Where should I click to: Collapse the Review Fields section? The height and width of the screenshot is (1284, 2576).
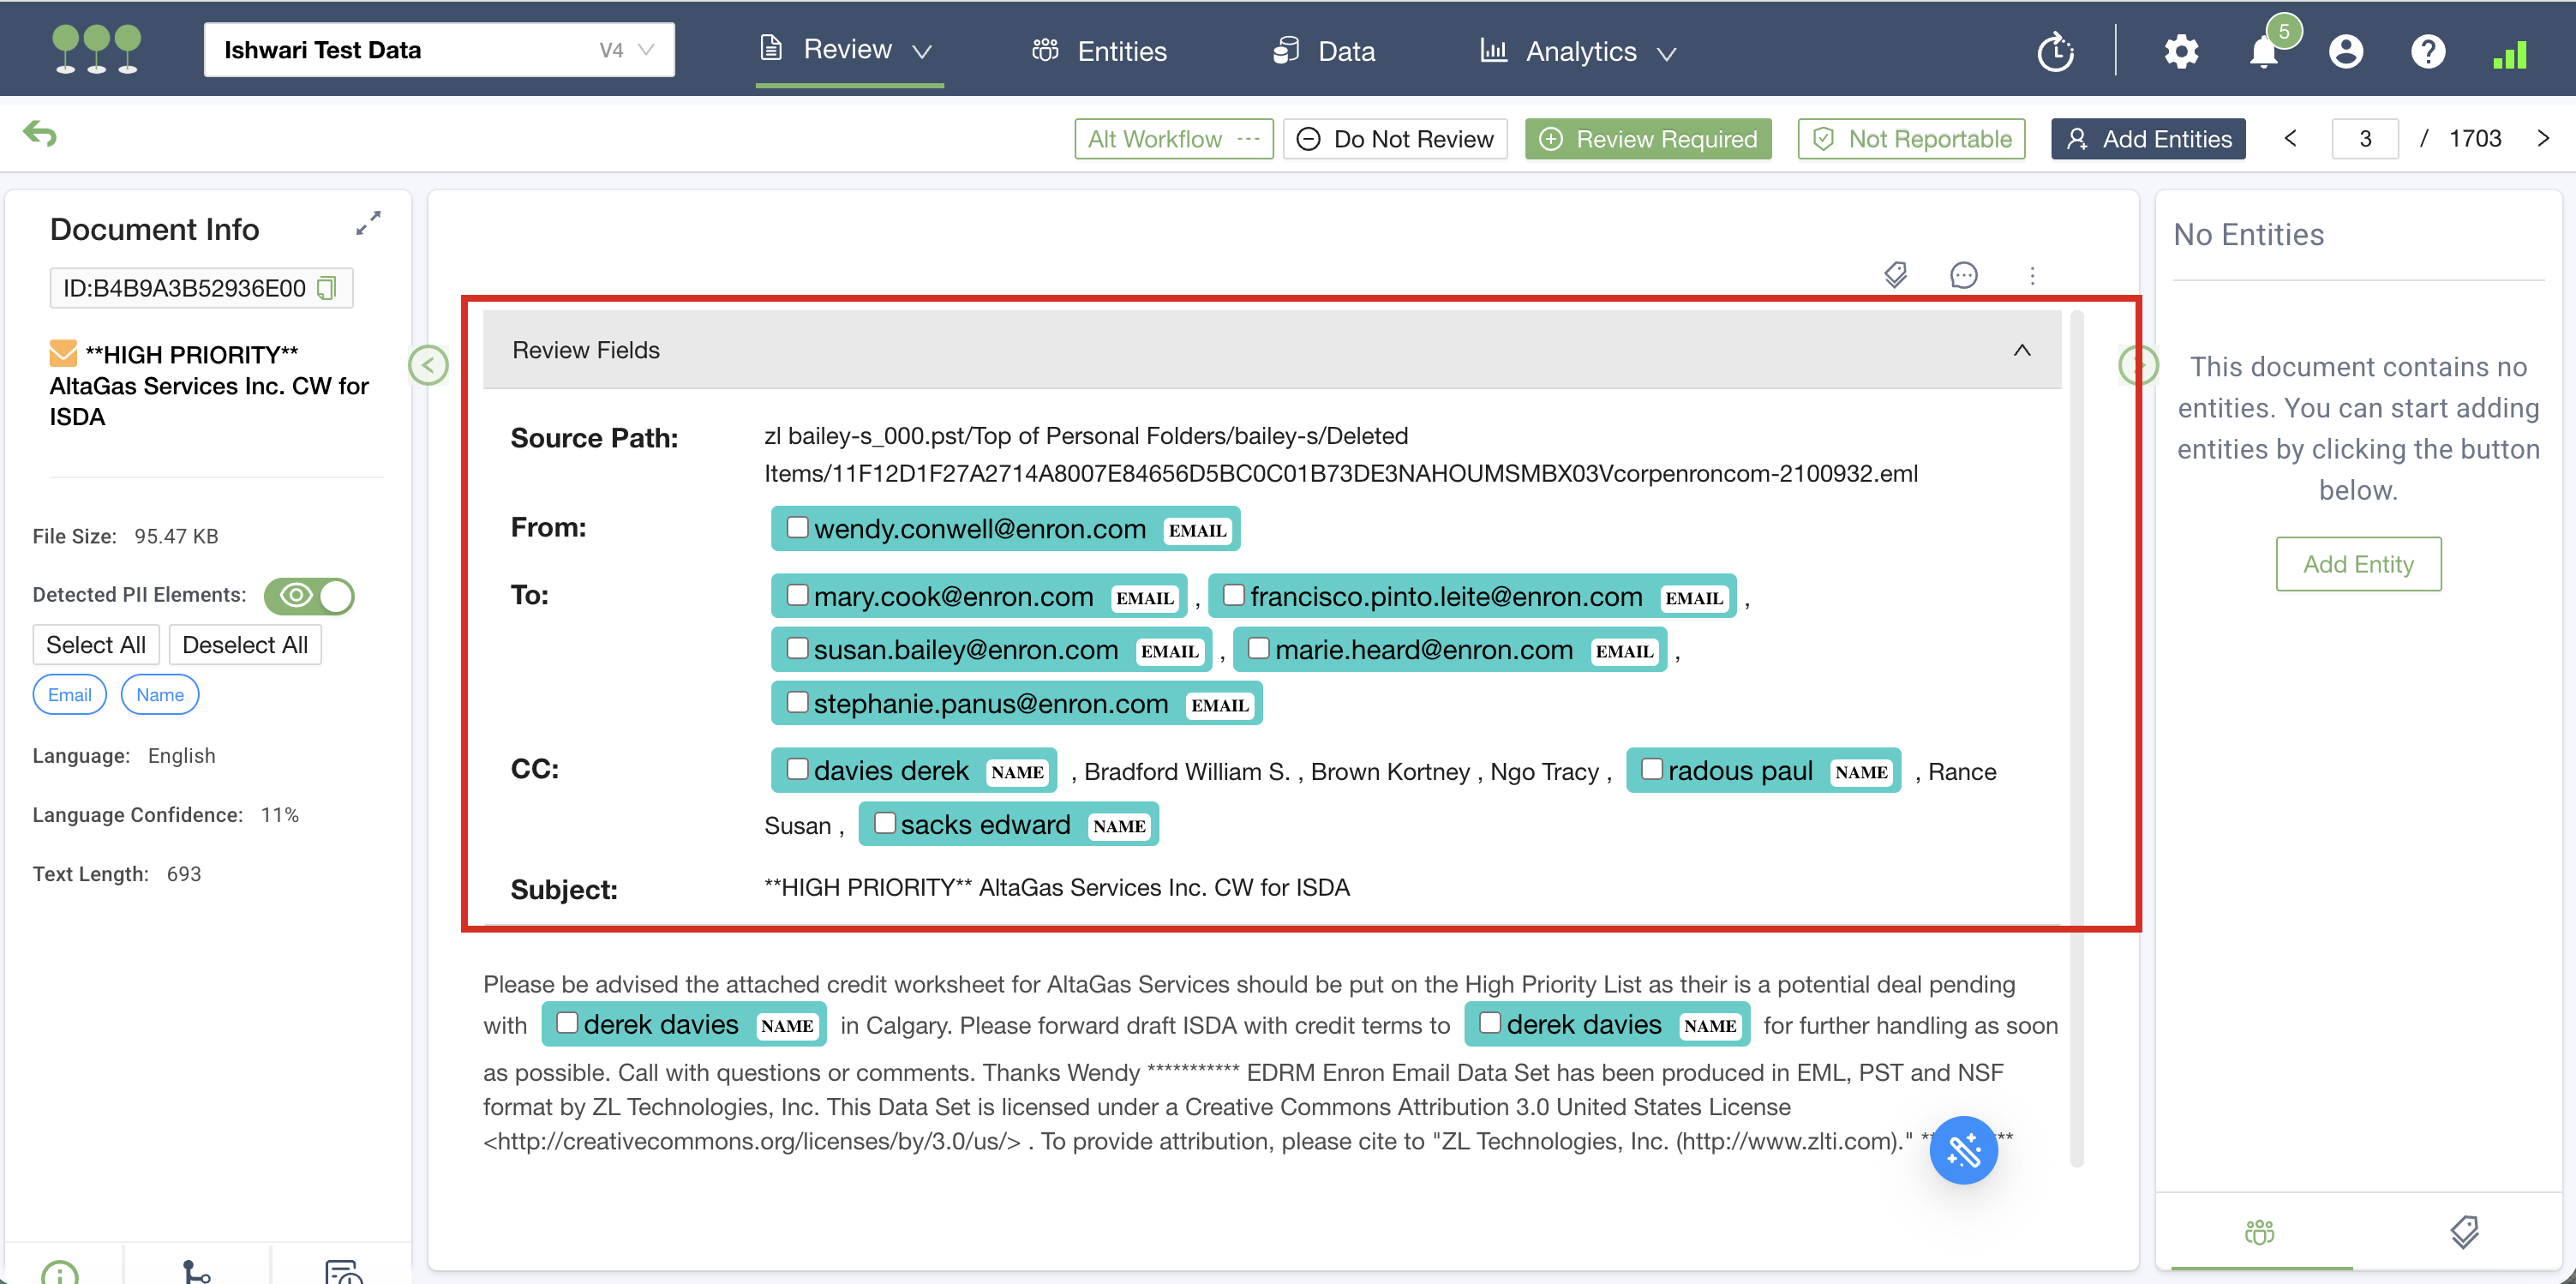[2021, 350]
